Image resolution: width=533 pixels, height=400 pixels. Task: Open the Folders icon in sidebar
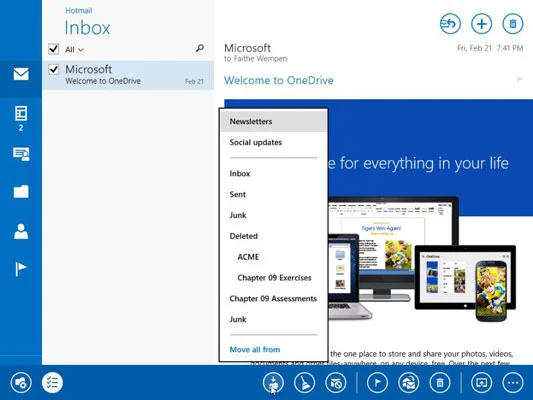pyautogui.click(x=21, y=191)
